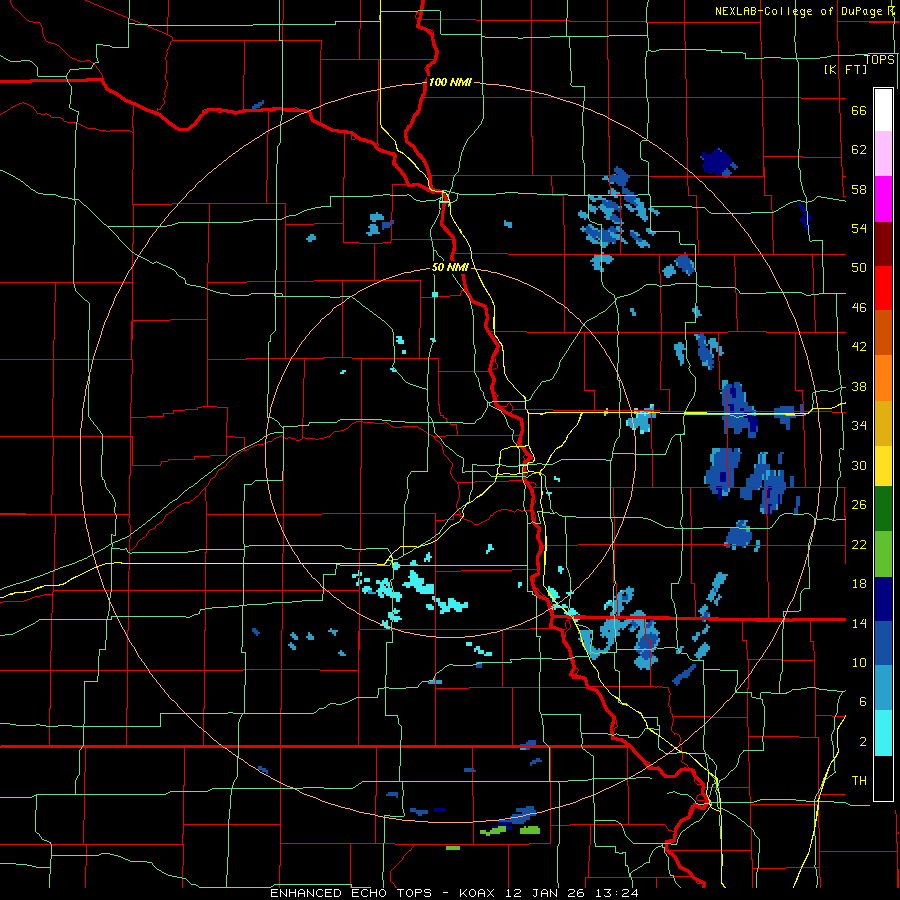Choose the dark red legend swatch
The width and height of the screenshot is (900, 900).
pyautogui.click(x=883, y=244)
